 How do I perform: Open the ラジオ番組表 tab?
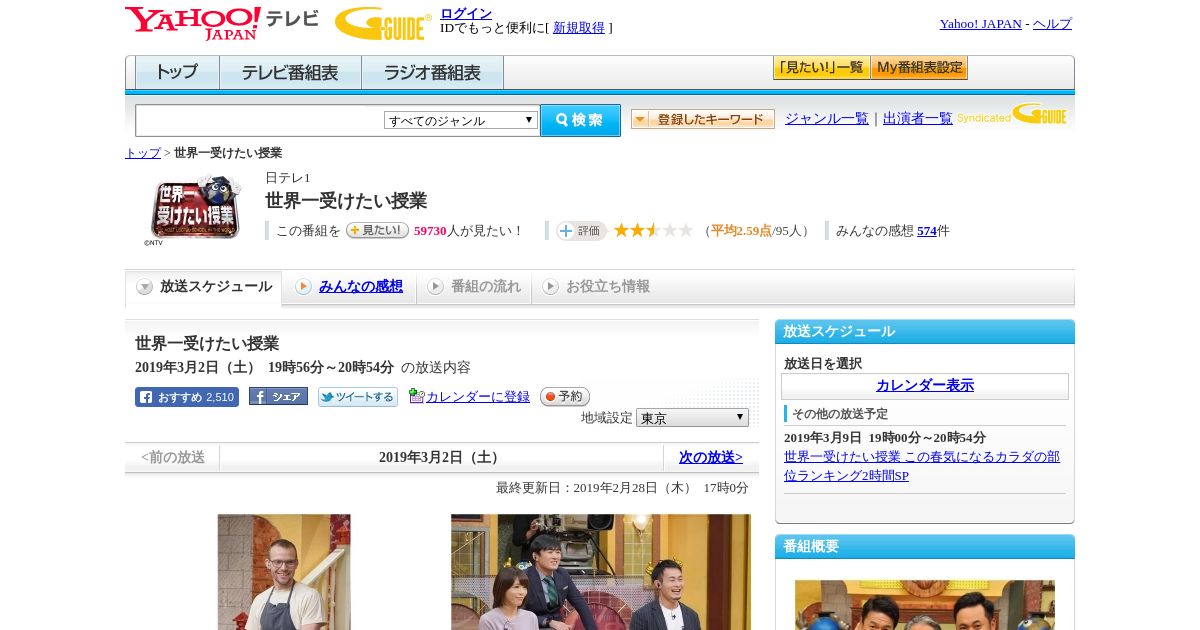(432, 73)
